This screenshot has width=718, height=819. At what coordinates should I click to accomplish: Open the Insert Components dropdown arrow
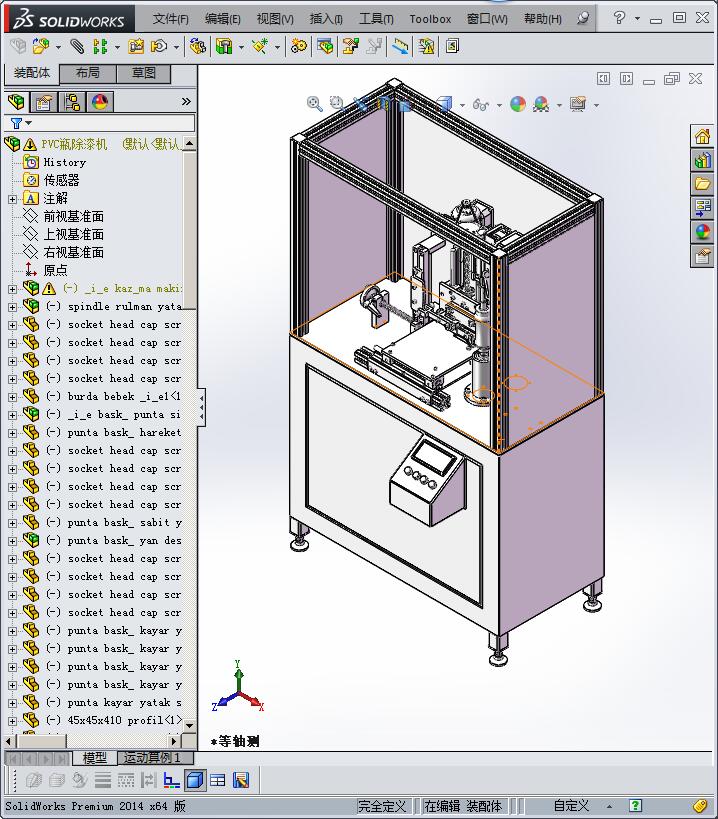click(x=58, y=48)
